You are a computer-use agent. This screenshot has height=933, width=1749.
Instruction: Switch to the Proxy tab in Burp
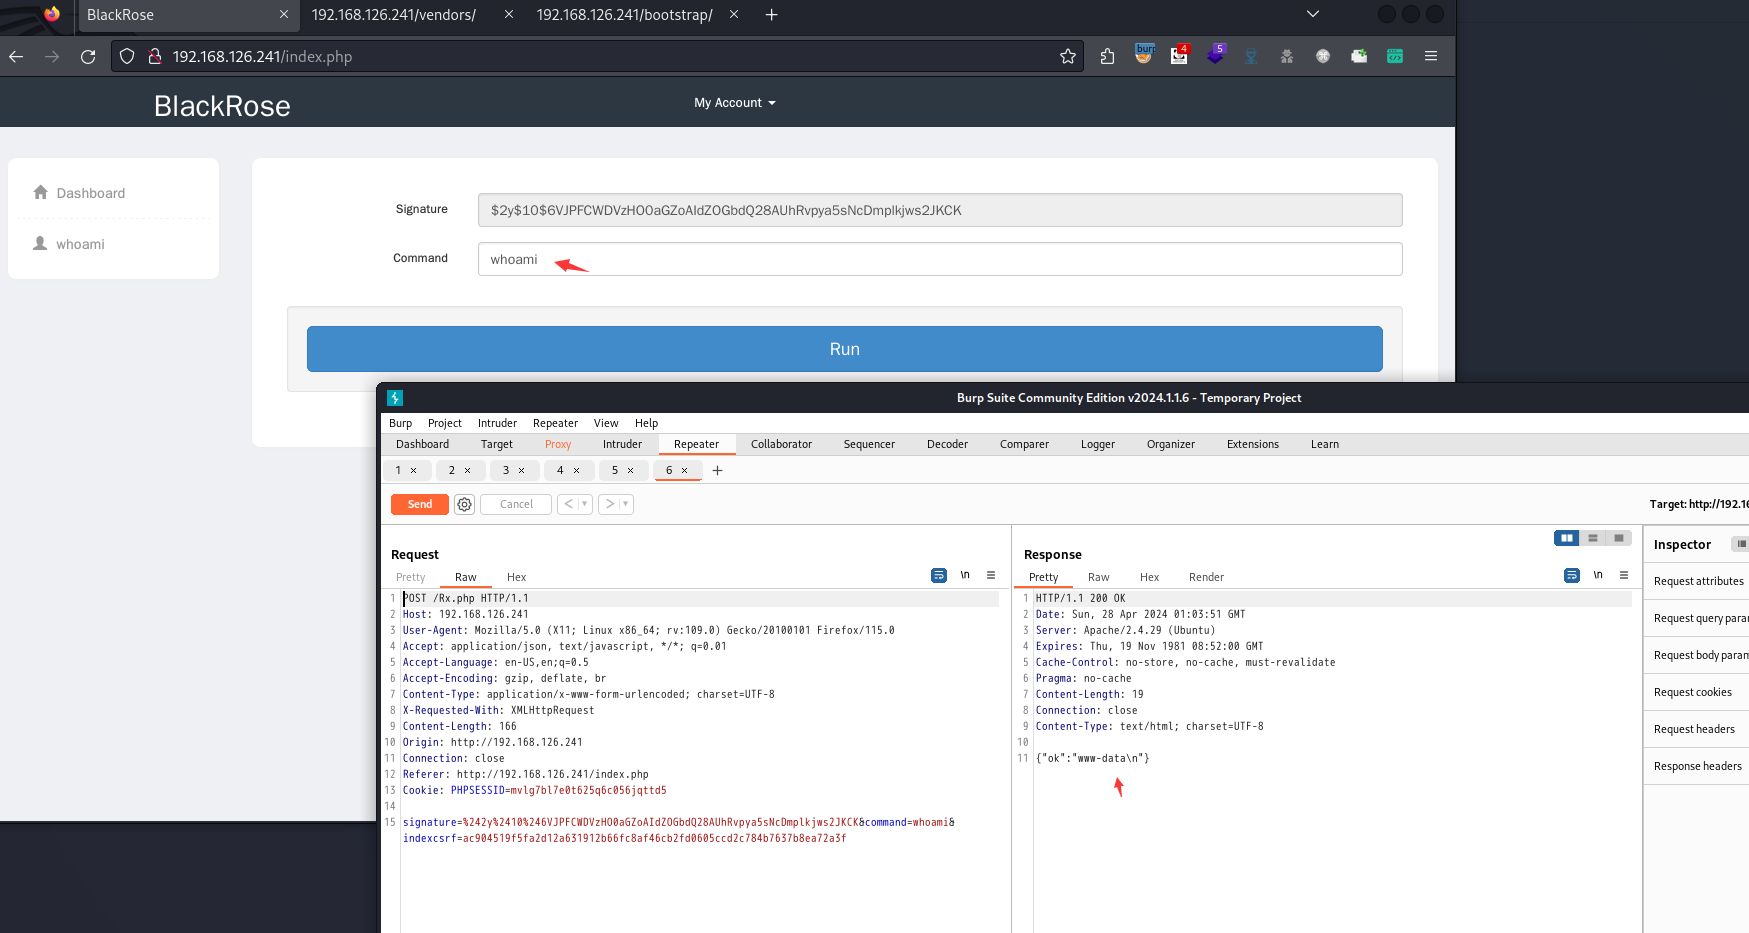558,444
